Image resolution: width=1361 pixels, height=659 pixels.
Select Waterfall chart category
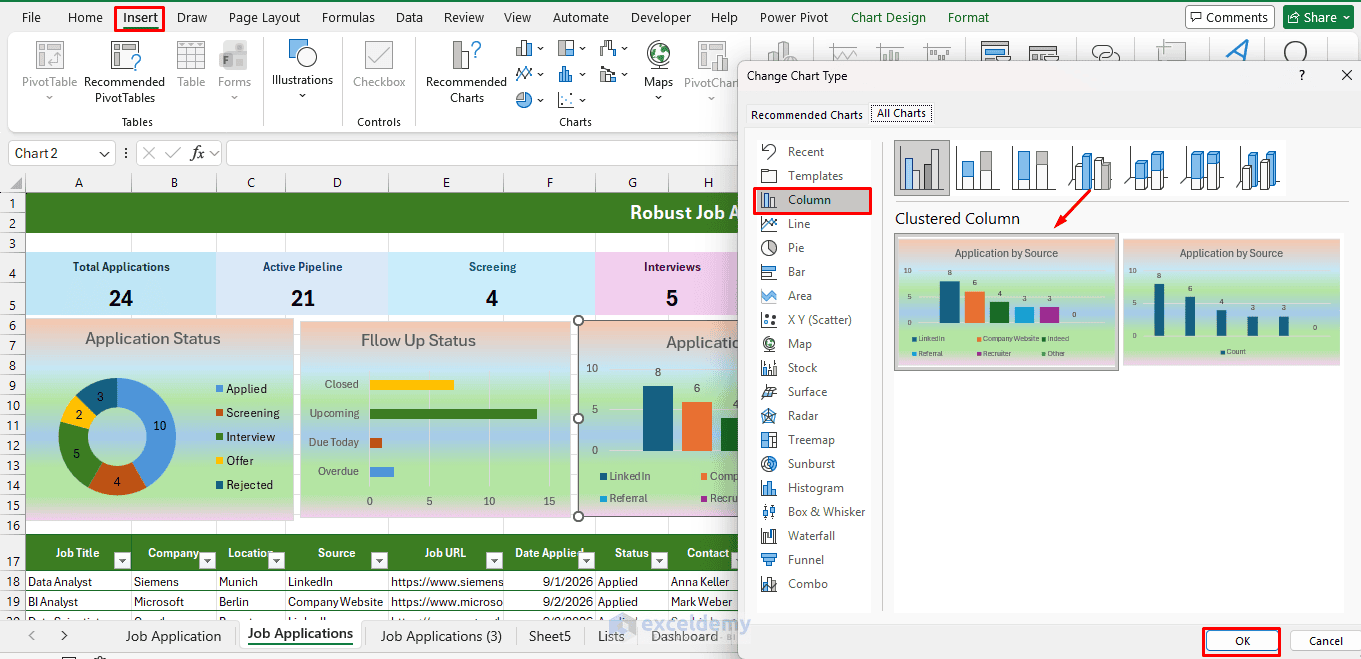[x=813, y=536]
